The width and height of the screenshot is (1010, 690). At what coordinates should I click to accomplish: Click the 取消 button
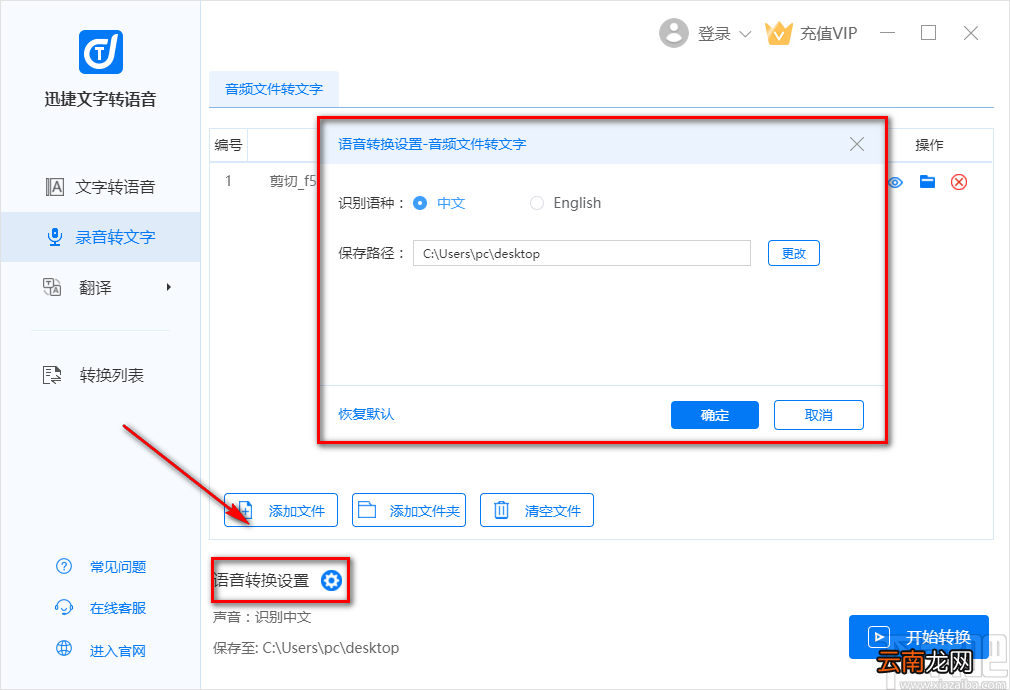click(x=819, y=415)
